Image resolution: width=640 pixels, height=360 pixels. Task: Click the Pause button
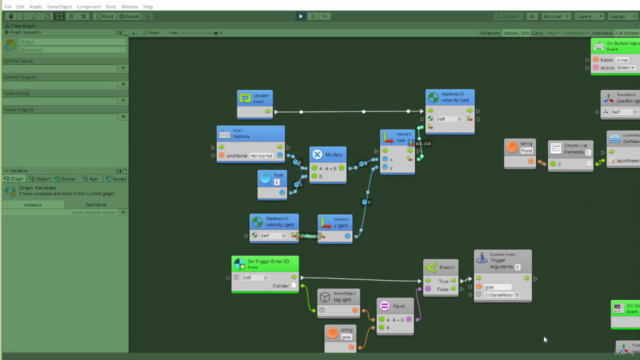coord(313,16)
